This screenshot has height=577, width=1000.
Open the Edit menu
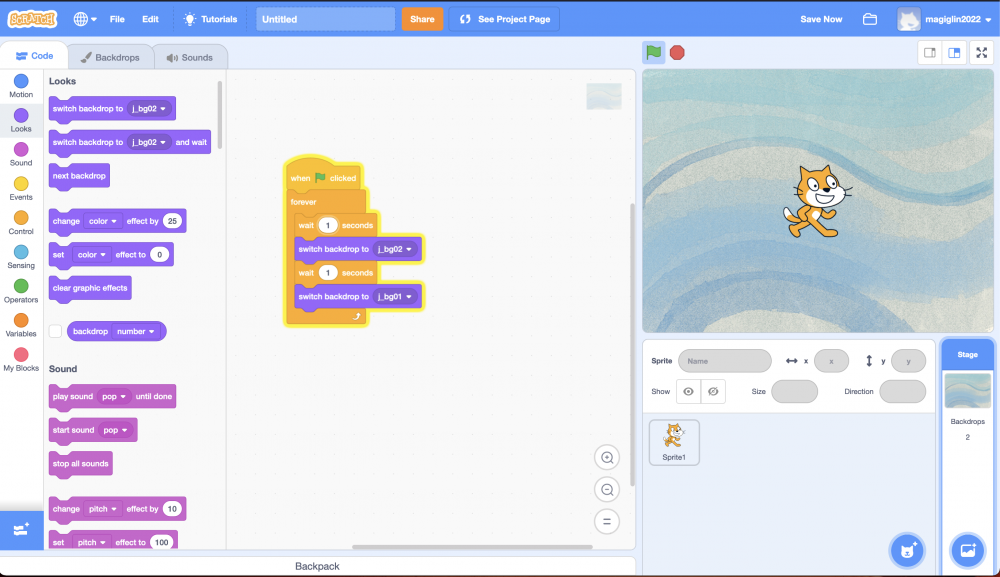pyautogui.click(x=150, y=19)
